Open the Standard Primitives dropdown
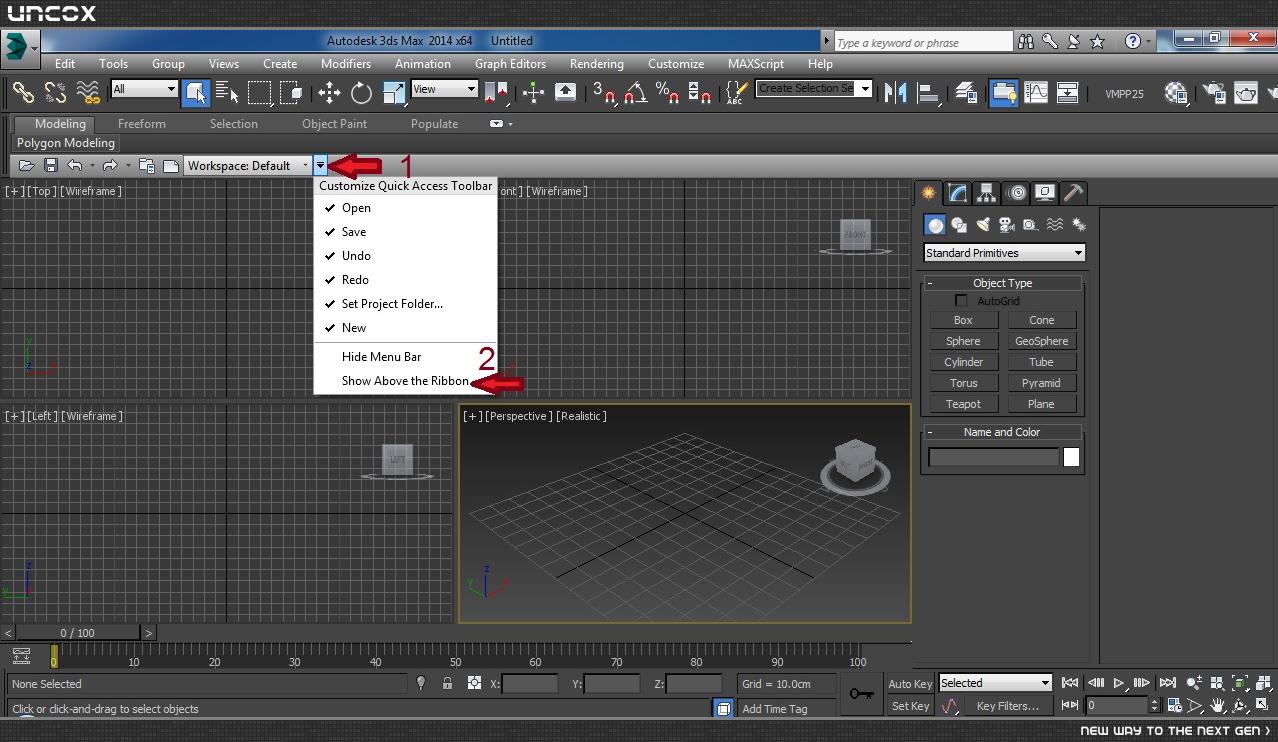 point(1004,253)
